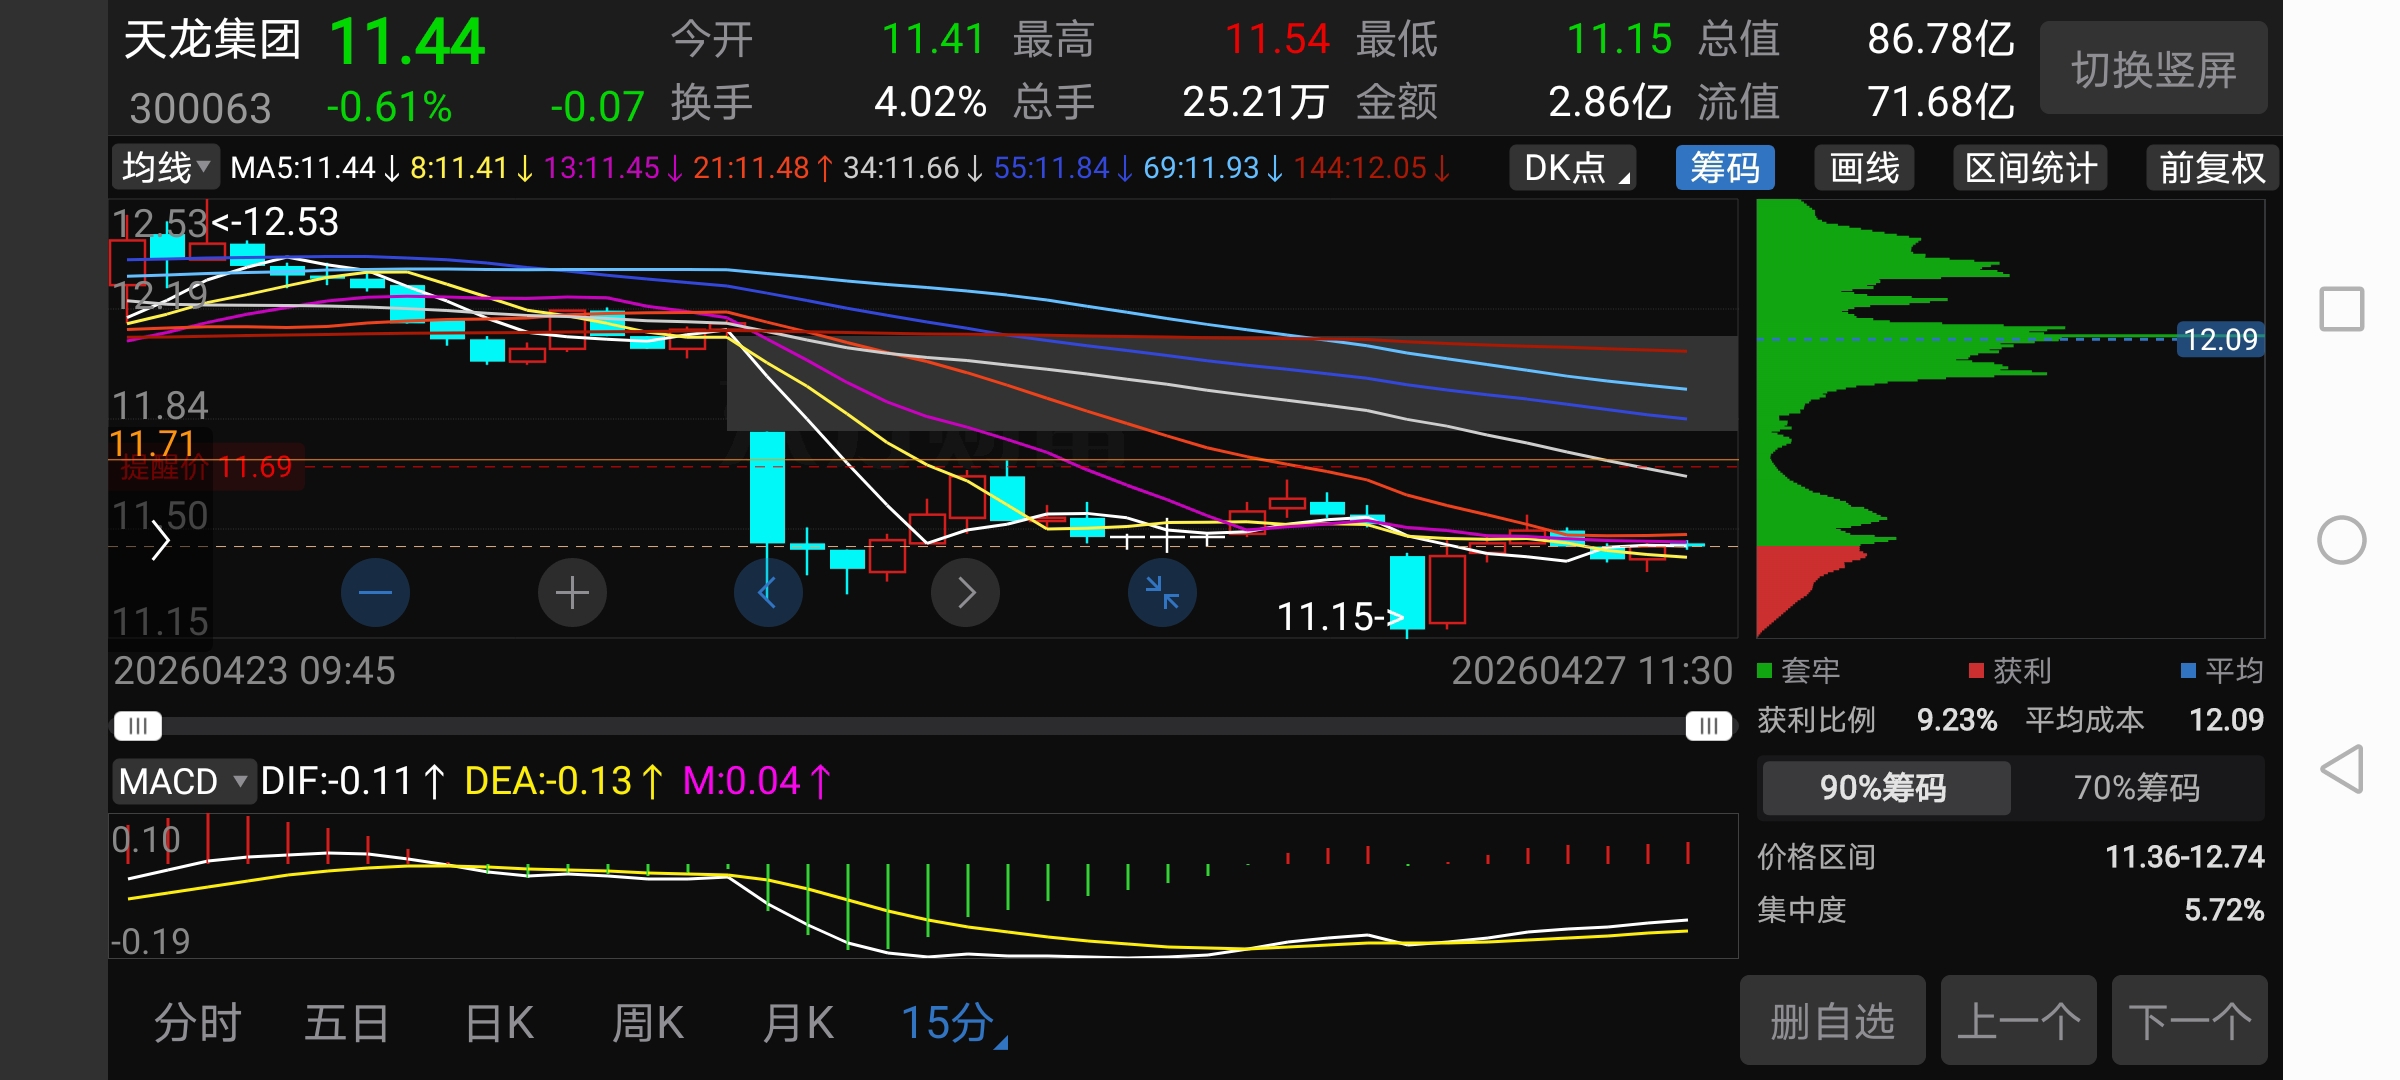Toggle the 筹码 chip distribution panel

coord(1725,168)
